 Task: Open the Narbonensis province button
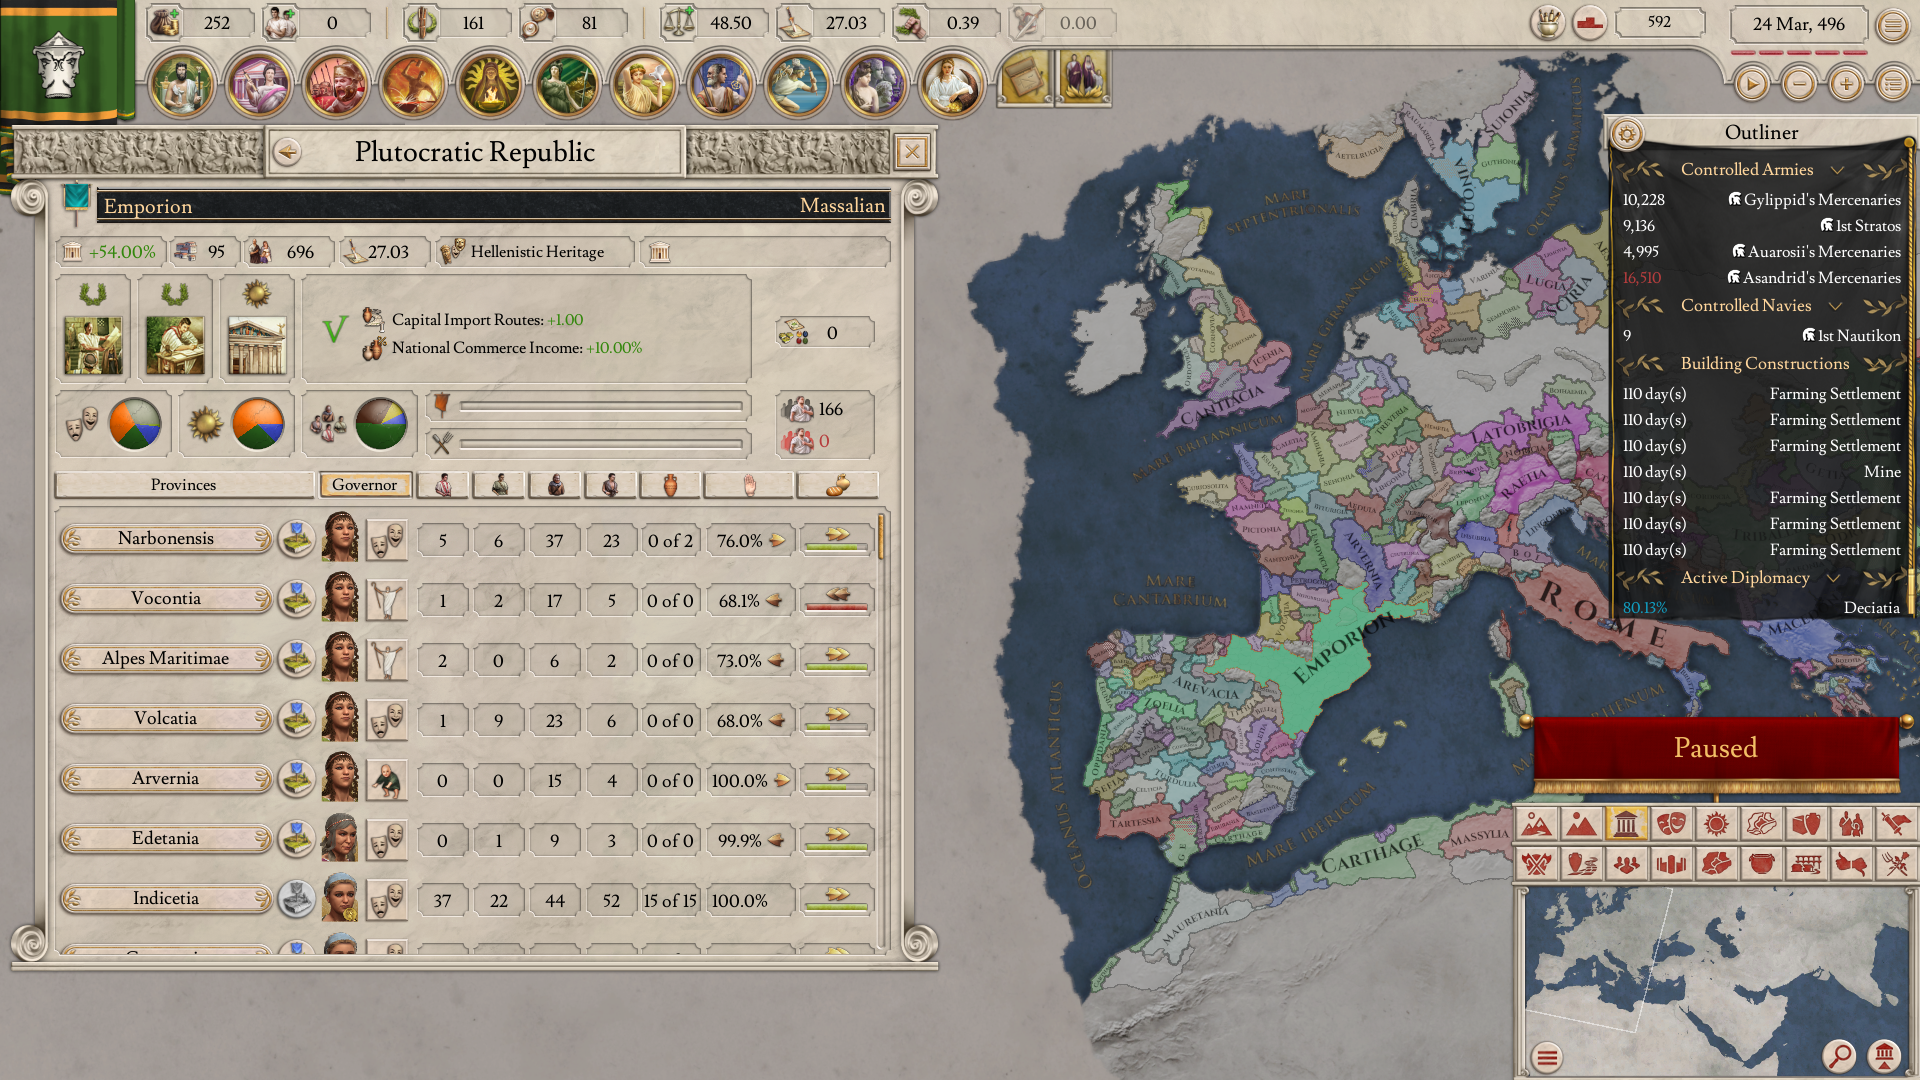click(x=166, y=539)
